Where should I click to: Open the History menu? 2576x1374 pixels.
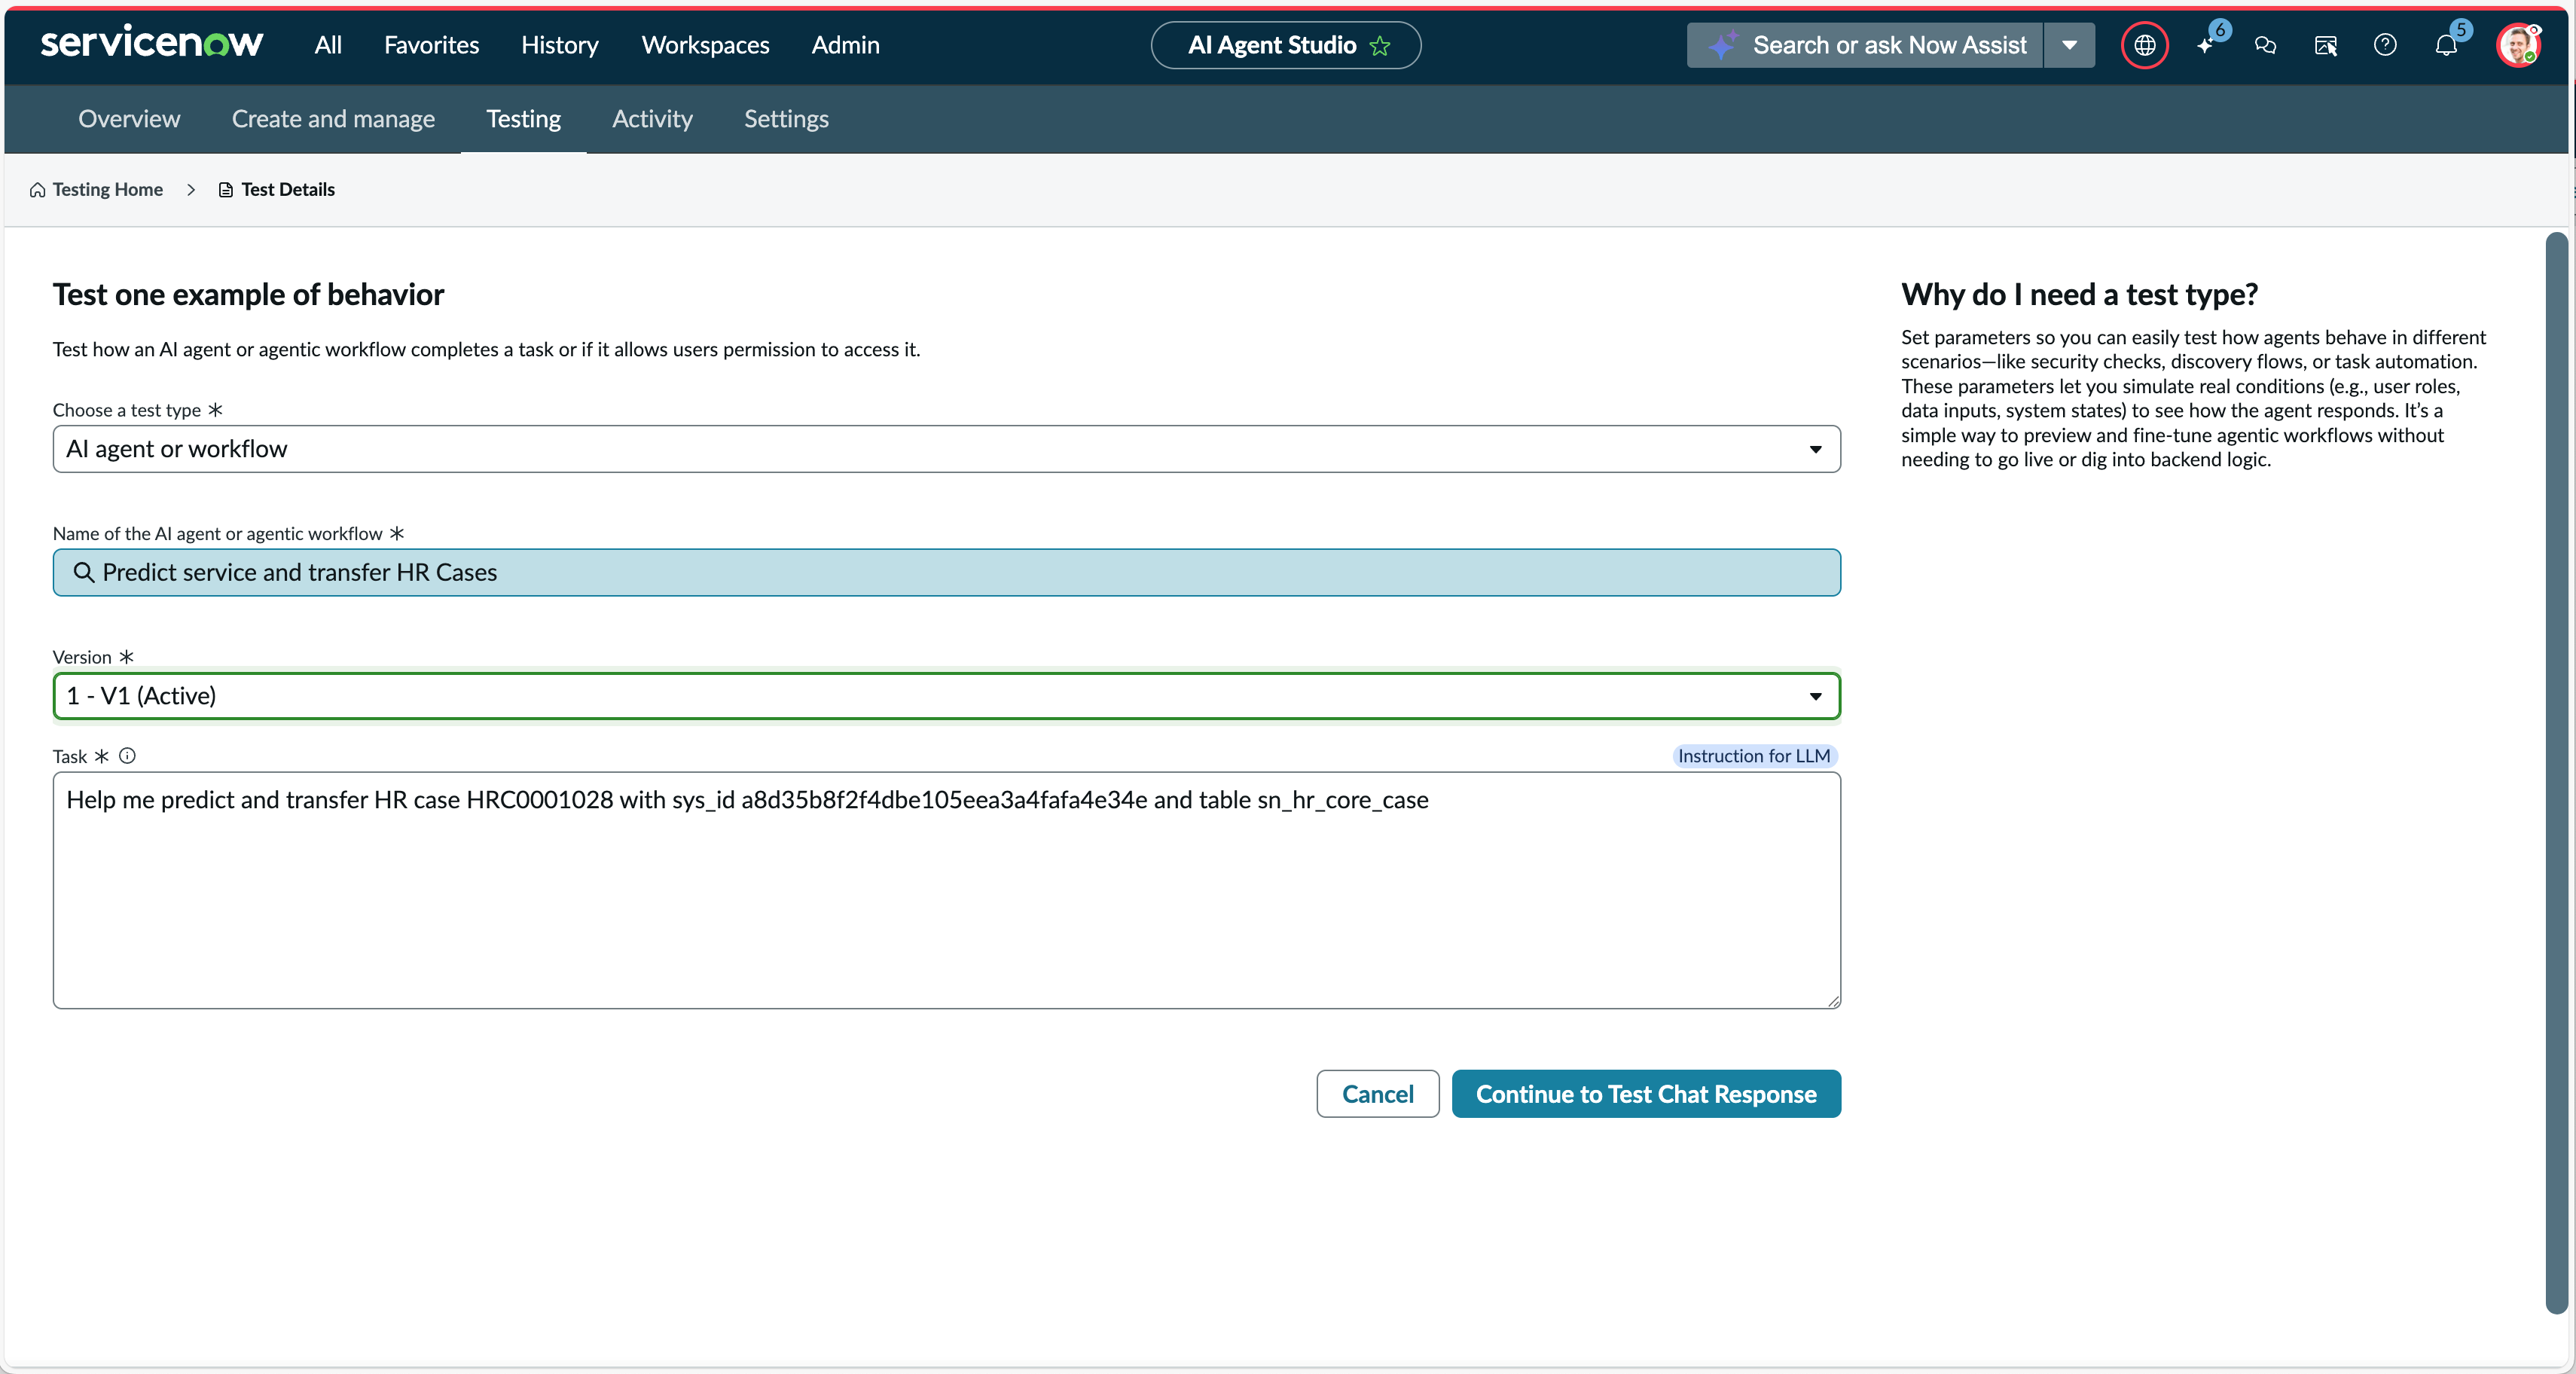559,45
